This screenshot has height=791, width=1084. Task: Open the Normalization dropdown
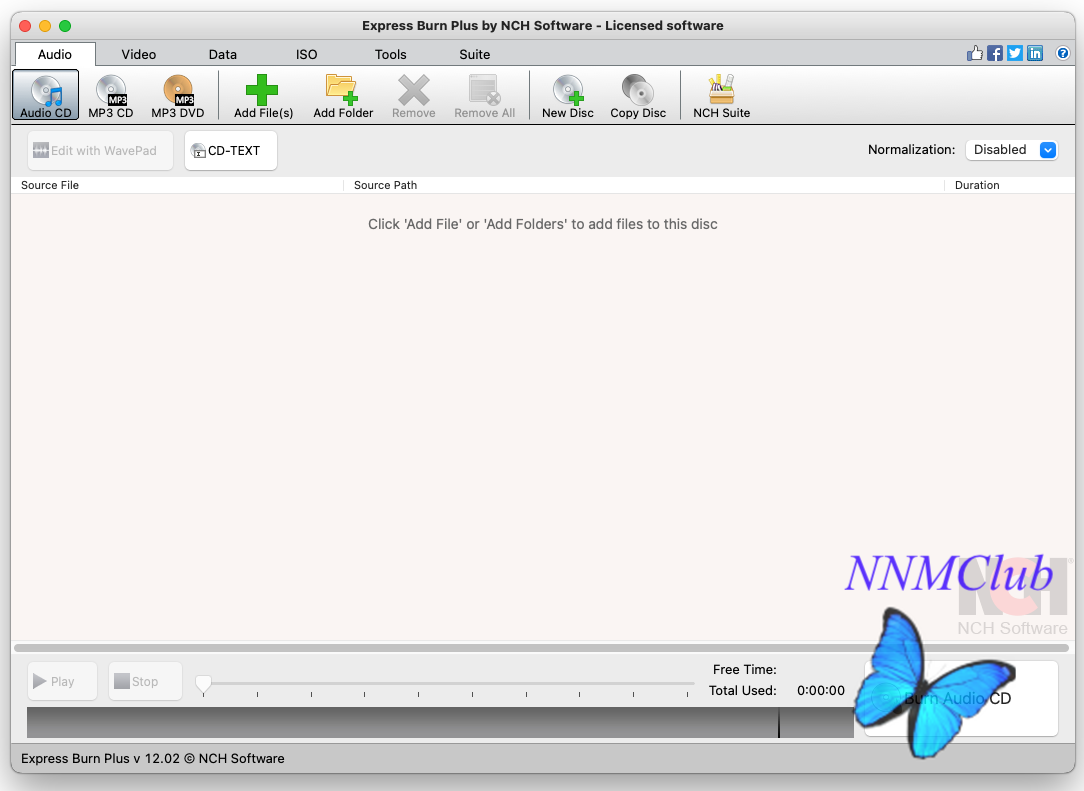[1011, 150]
